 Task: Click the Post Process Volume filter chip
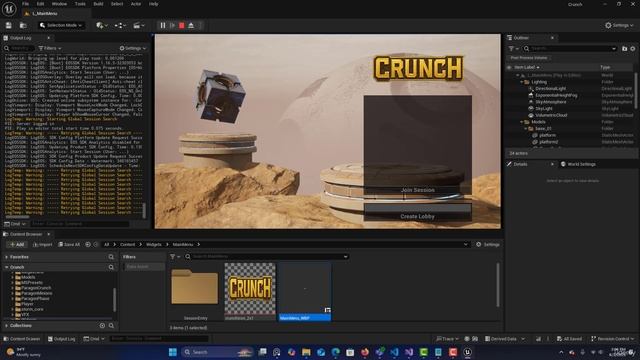click(529, 58)
